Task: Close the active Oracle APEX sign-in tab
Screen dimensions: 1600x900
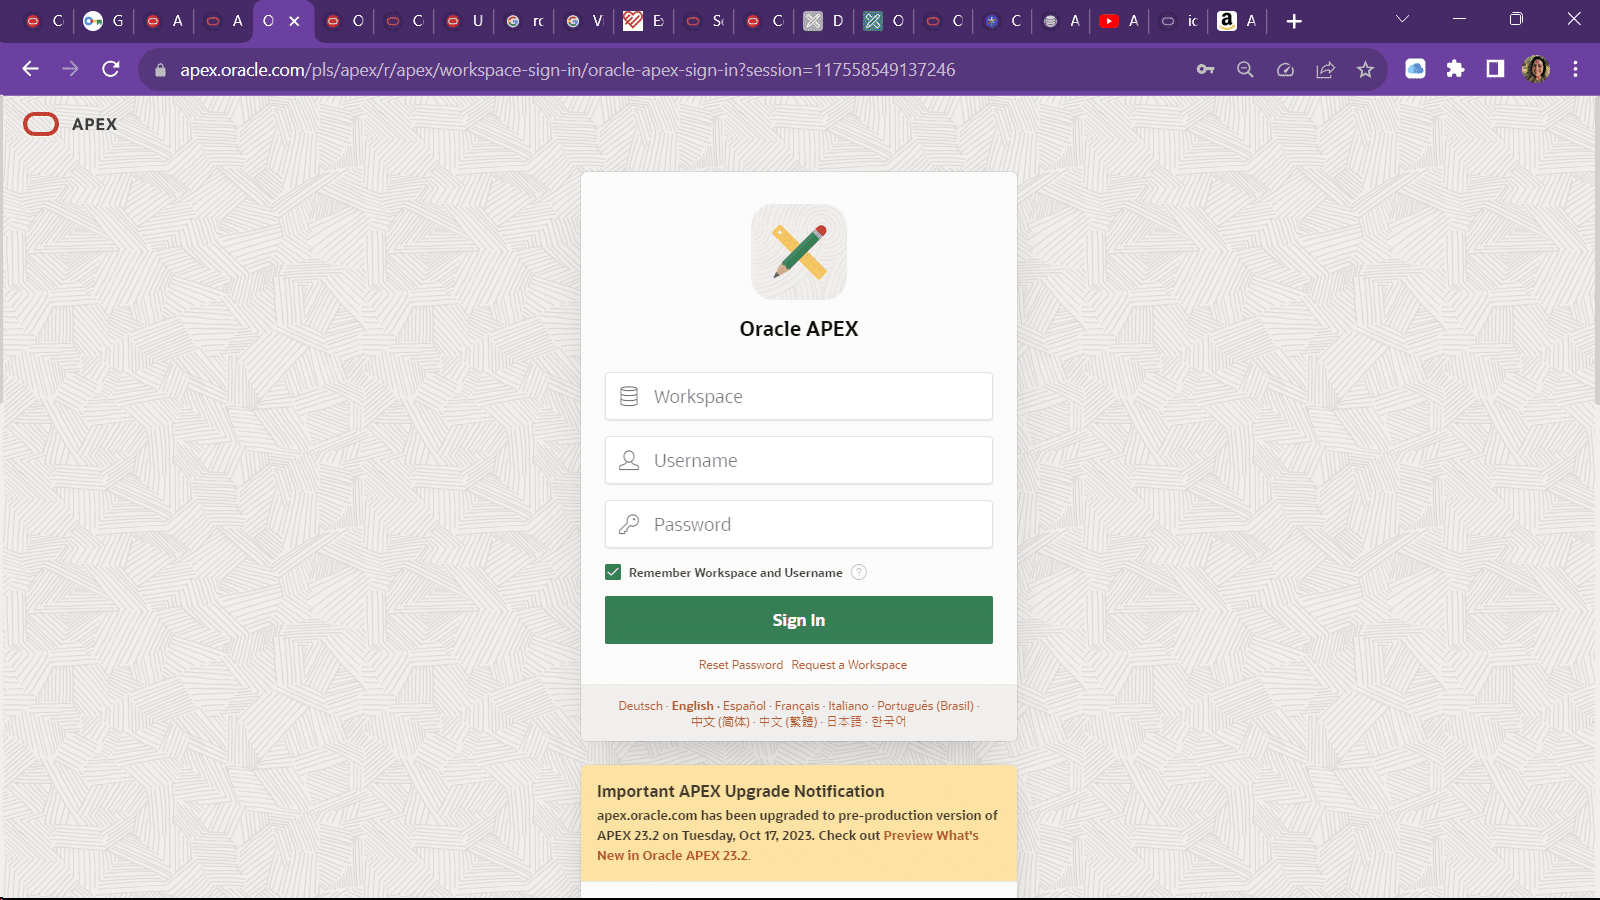Action: click(294, 21)
